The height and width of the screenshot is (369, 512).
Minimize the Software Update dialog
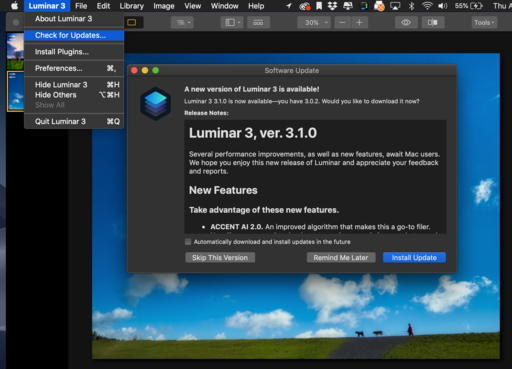coord(145,70)
